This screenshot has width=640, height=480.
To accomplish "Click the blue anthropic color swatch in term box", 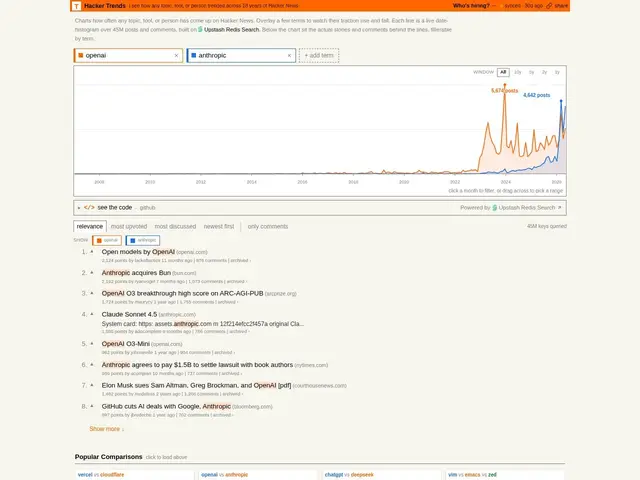I will pyautogui.click(x=194, y=56).
